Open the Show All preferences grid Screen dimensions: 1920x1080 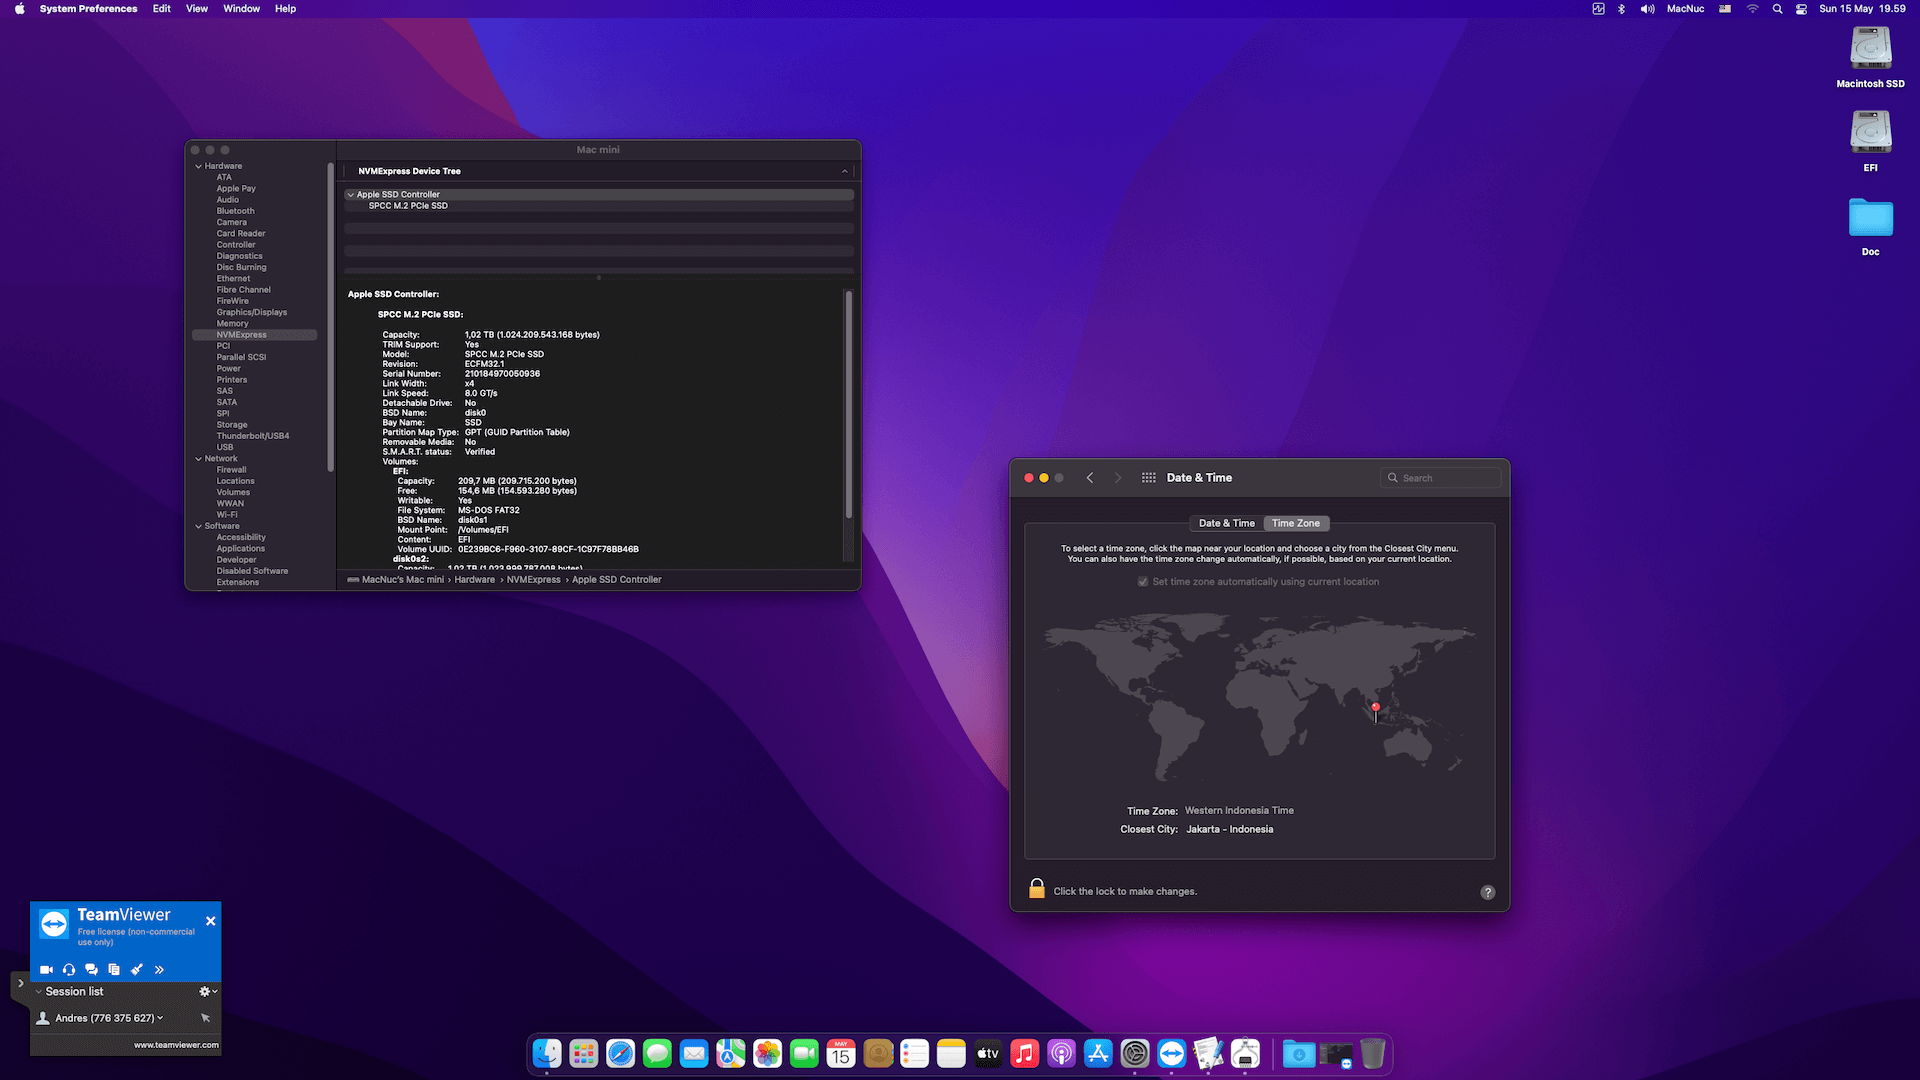(x=1148, y=477)
